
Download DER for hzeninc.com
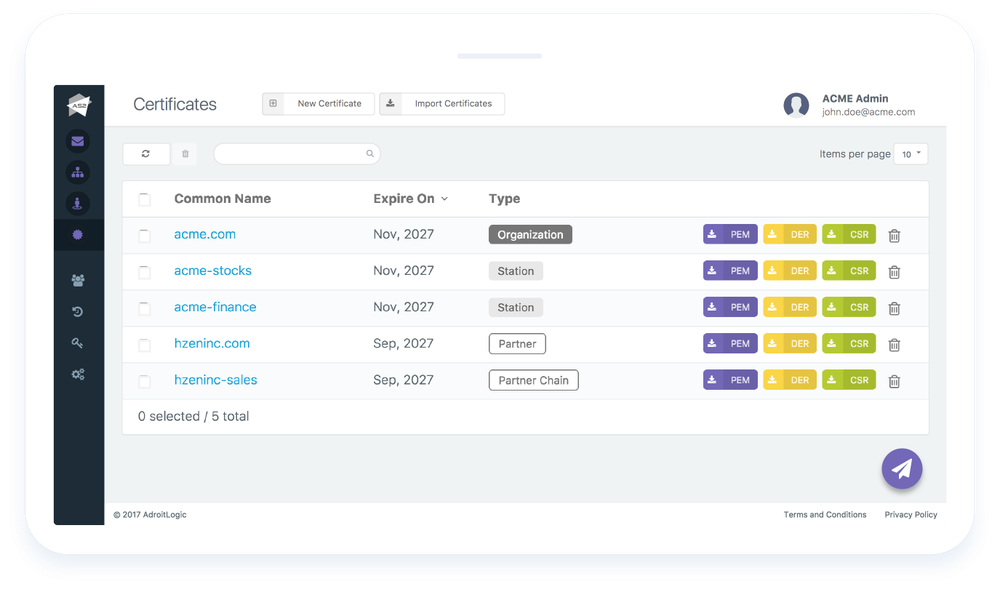click(x=790, y=343)
